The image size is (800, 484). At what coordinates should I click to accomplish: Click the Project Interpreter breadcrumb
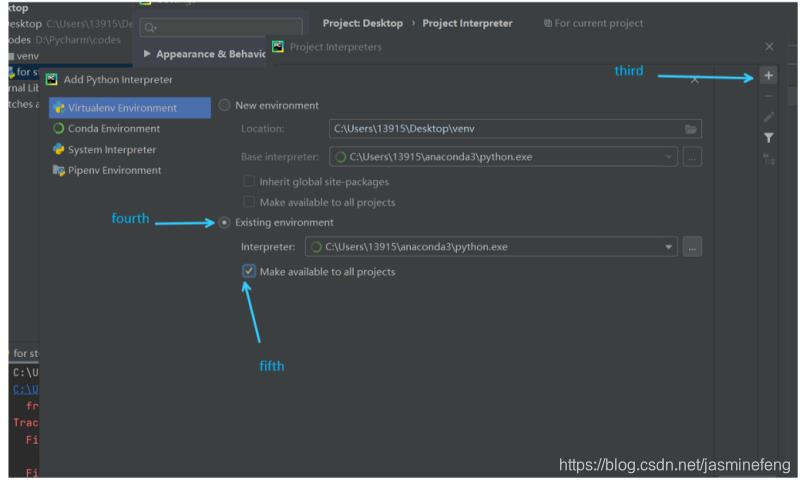467,23
